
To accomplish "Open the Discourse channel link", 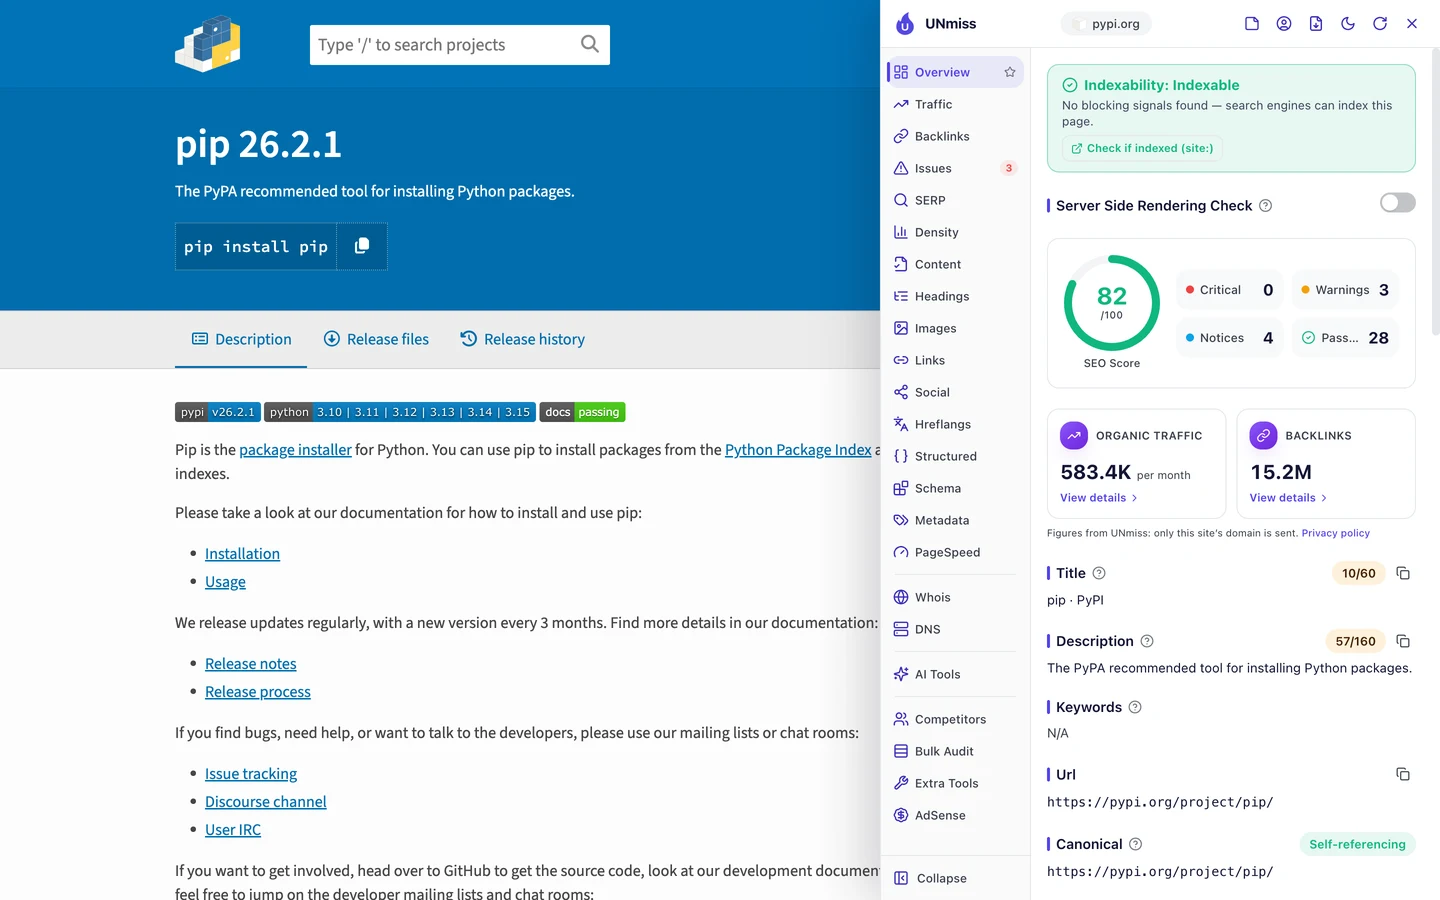I will [x=266, y=802].
